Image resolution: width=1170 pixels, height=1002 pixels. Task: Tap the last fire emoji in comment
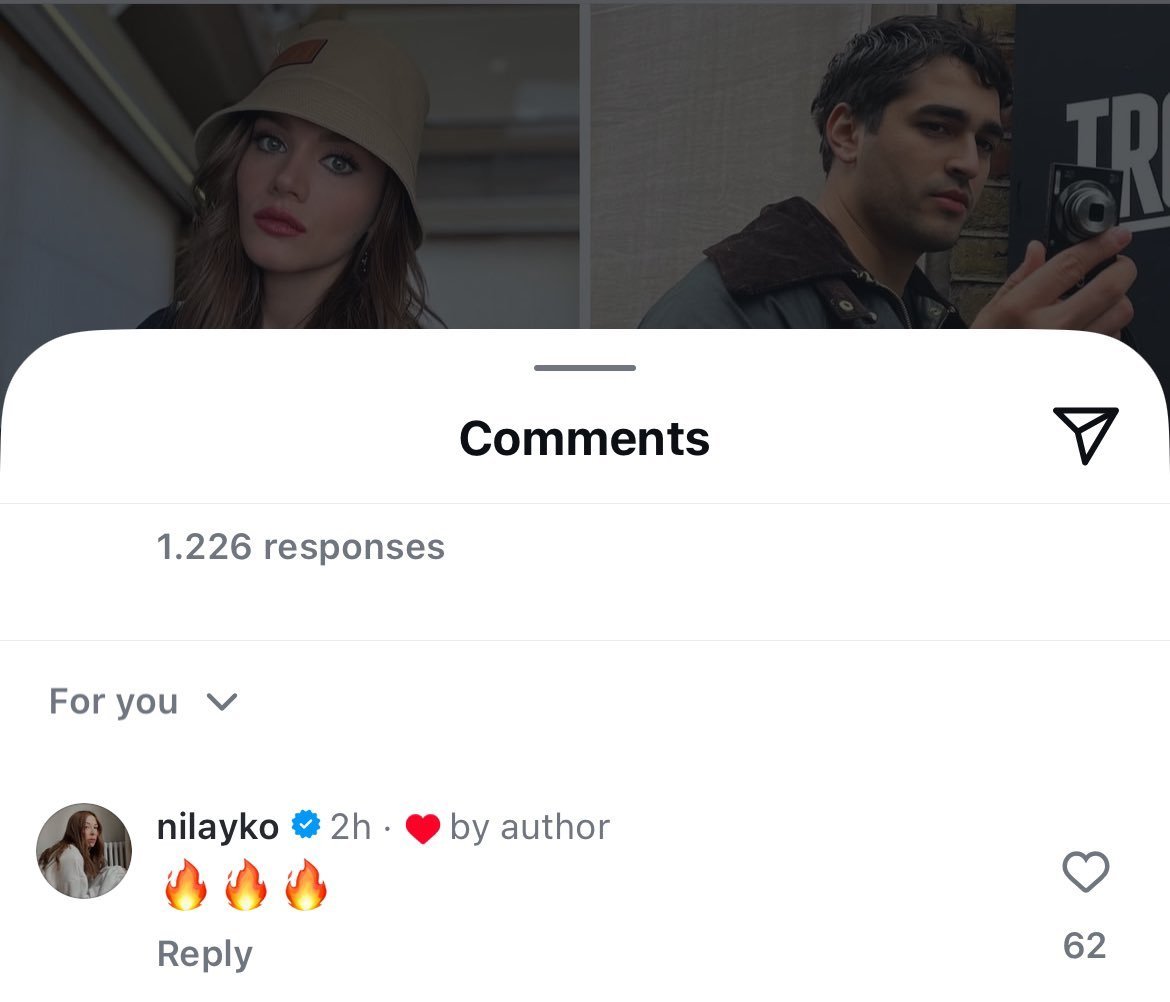(x=306, y=887)
